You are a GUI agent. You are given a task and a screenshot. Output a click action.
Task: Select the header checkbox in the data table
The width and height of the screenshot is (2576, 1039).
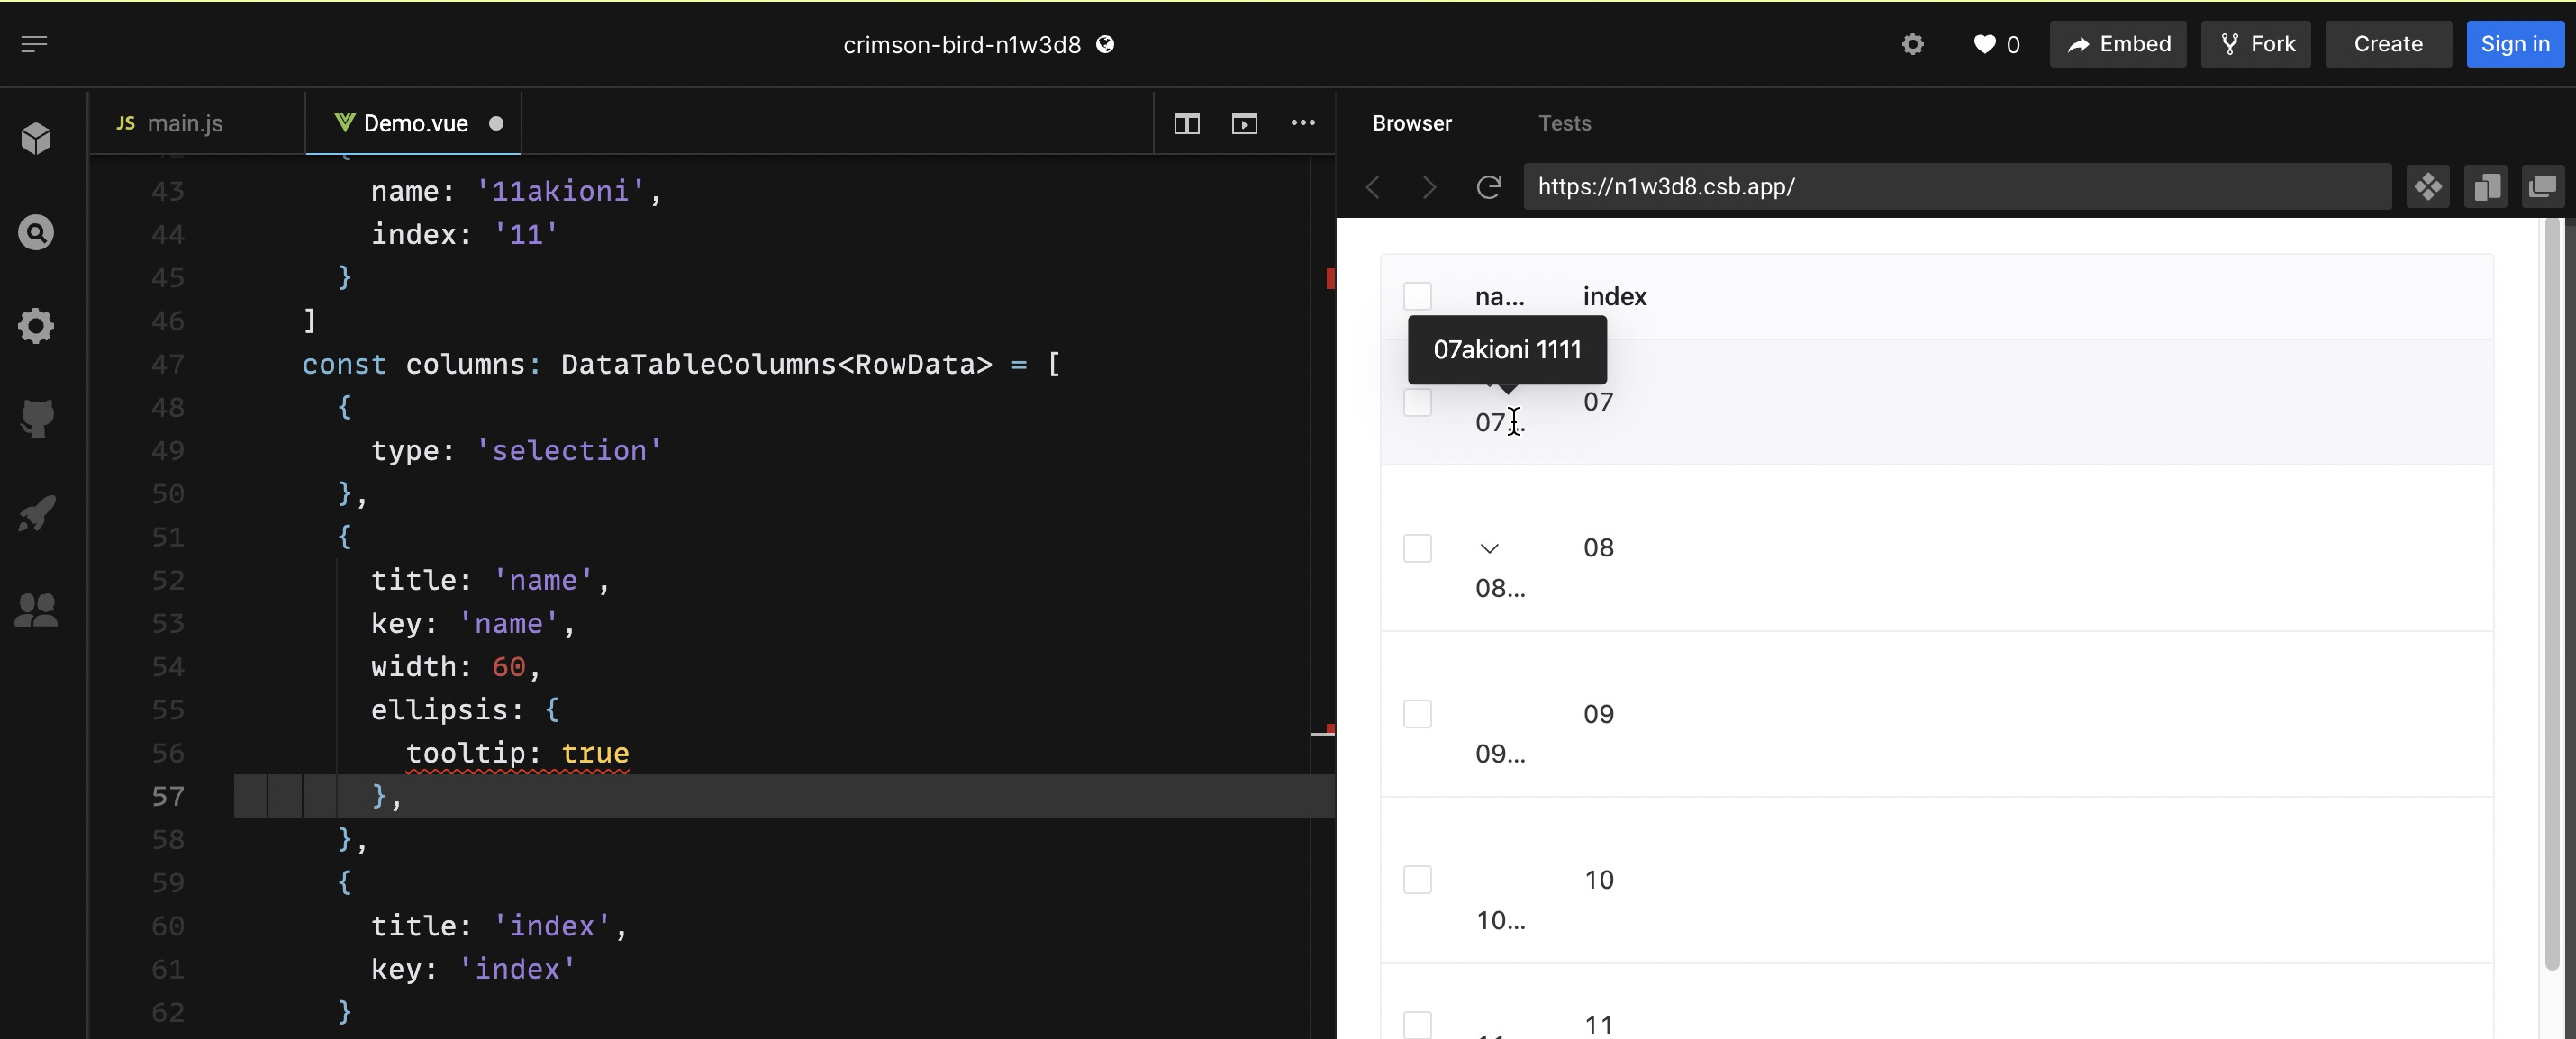click(x=1418, y=296)
